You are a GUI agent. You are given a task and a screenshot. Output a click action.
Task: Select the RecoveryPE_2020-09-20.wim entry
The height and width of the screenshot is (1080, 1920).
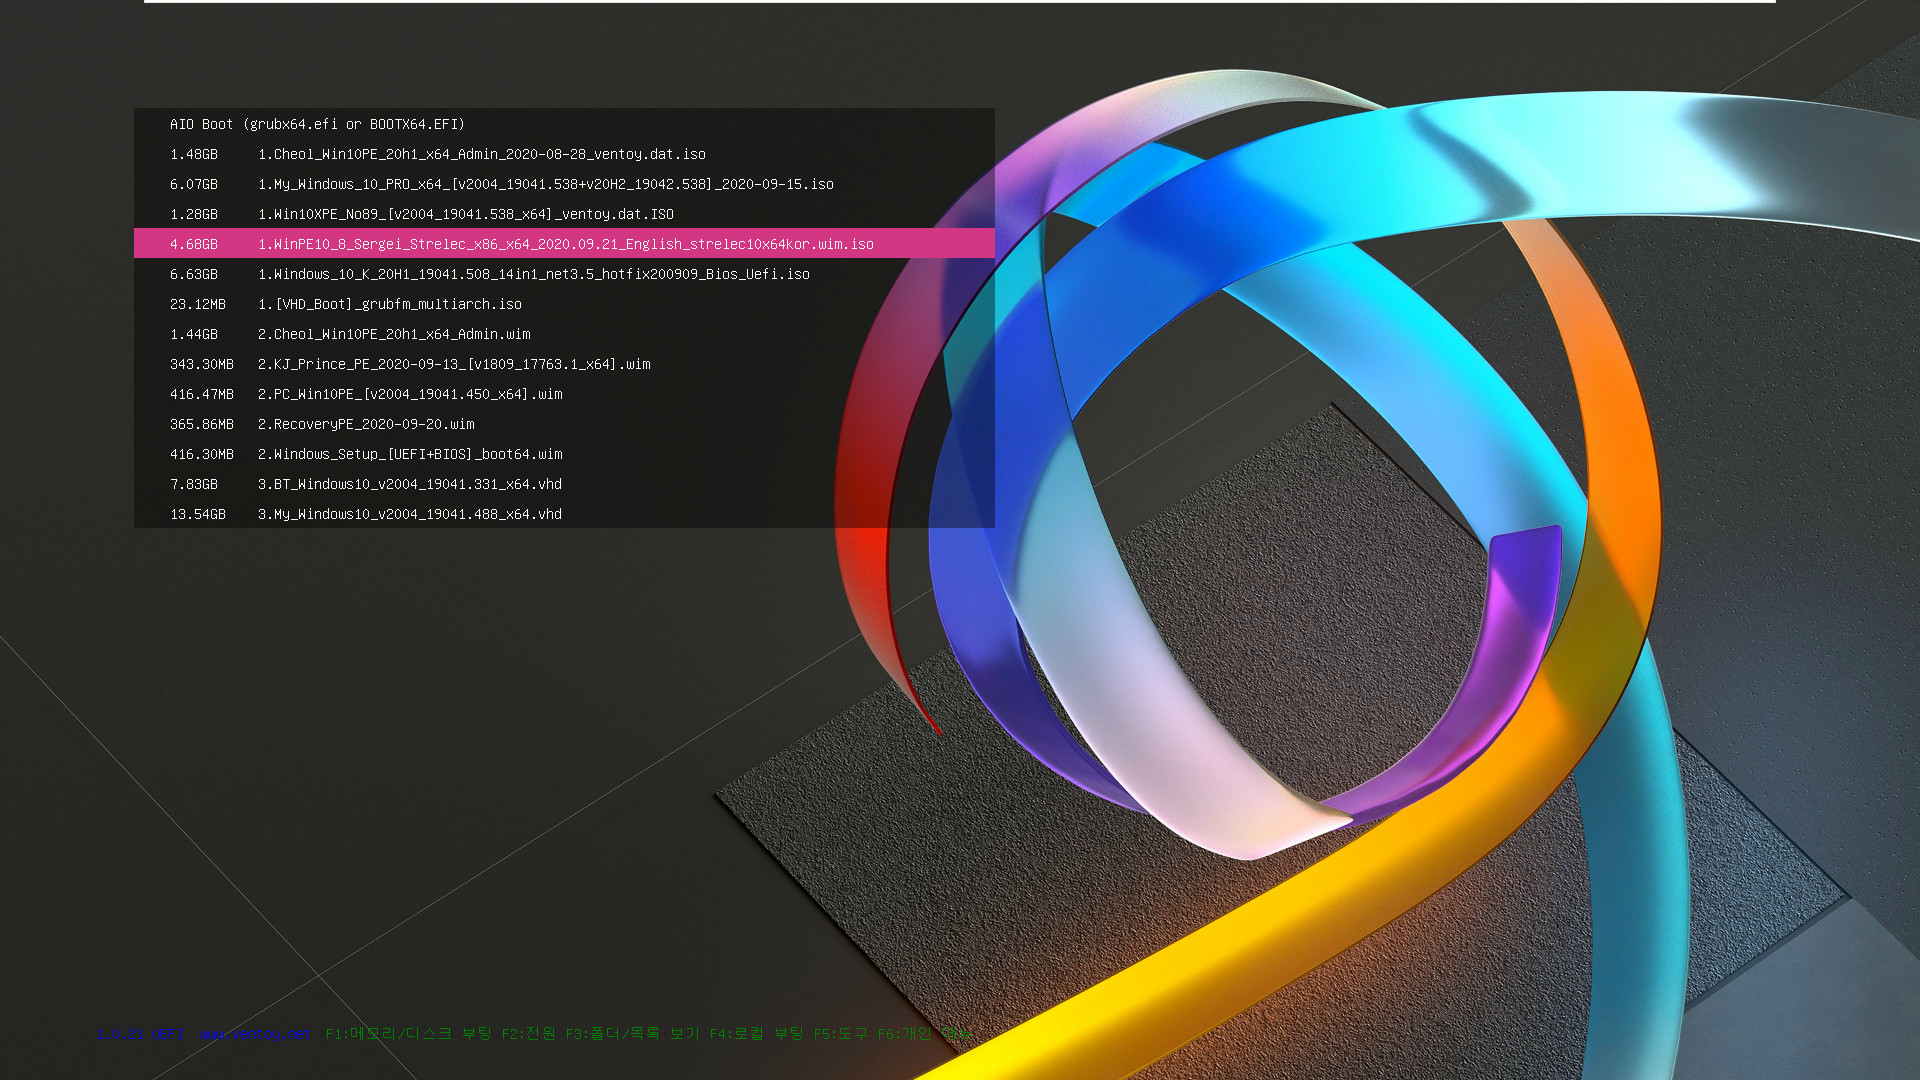coord(564,424)
